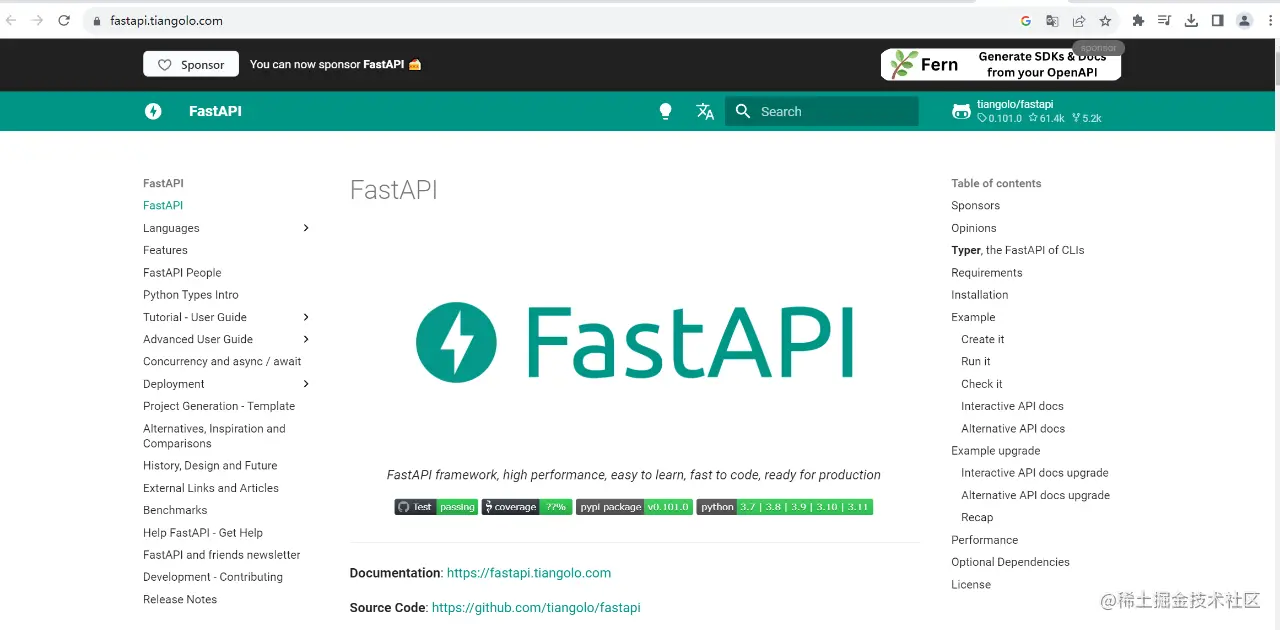
Task: Open Alternatives, Inspiration and Comparisons page
Action: click(214, 436)
